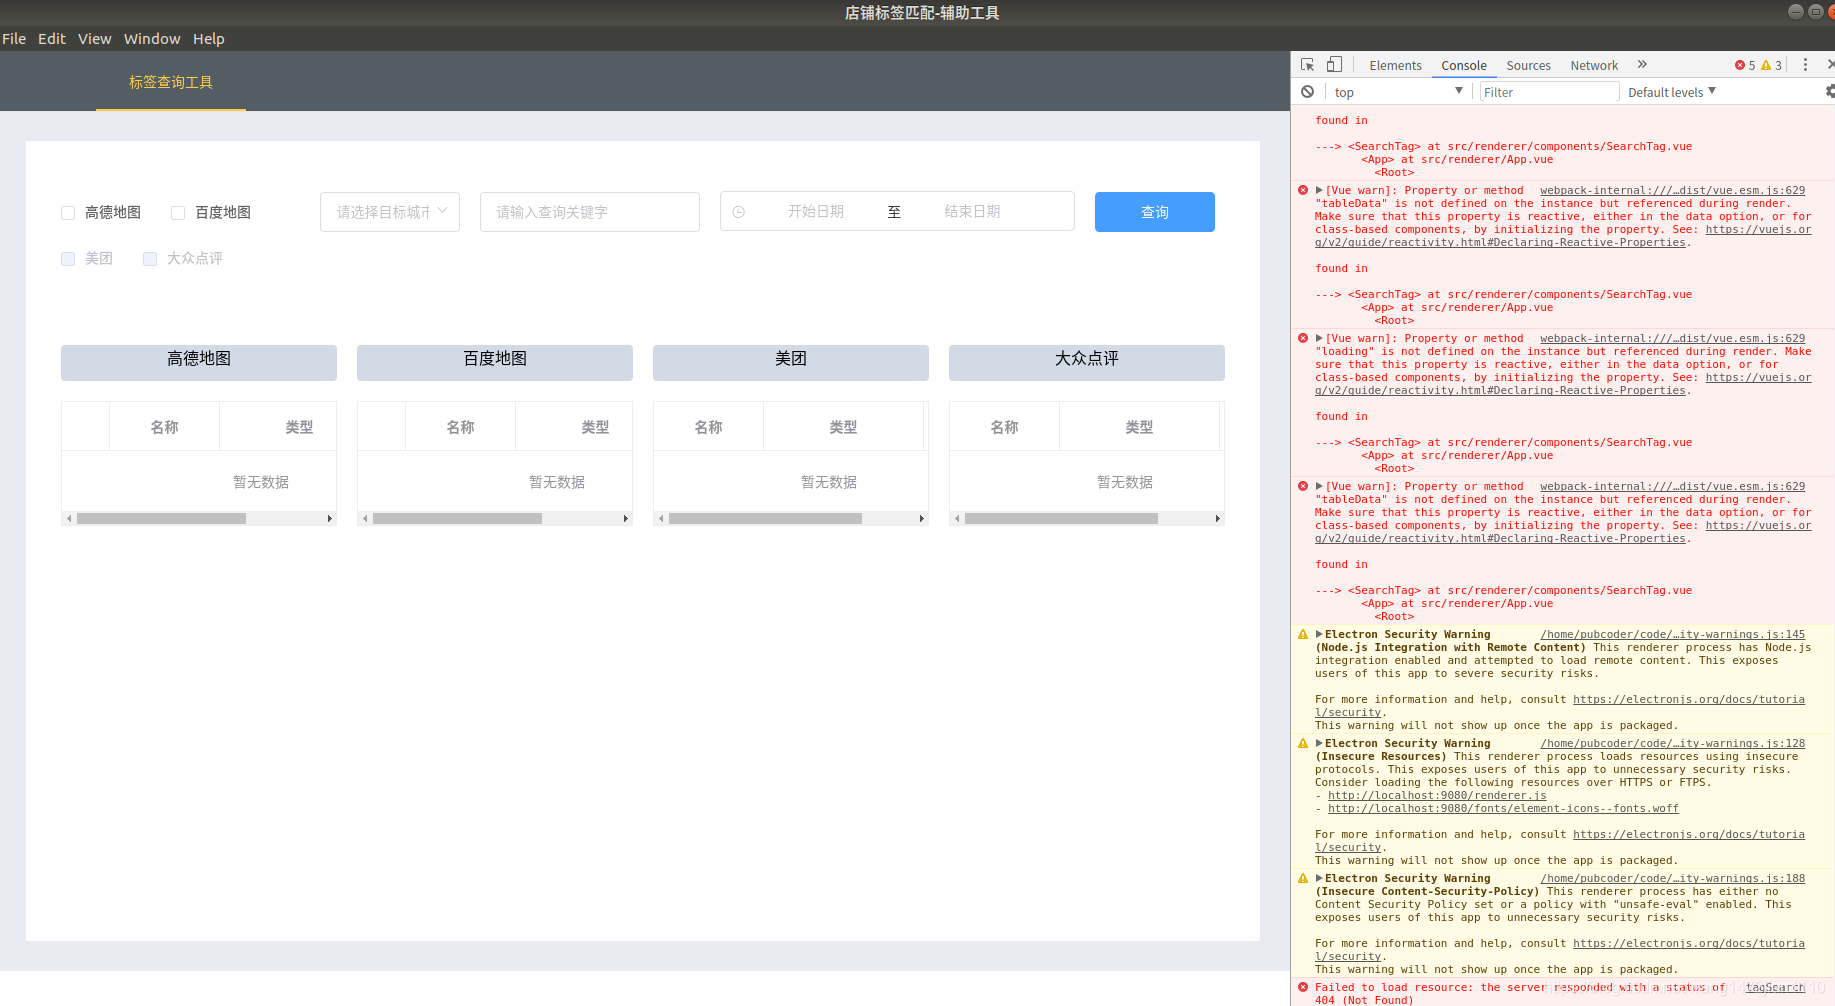Open the console context dropdown 'top'
The image size is (1835, 1006).
[x=1397, y=92]
